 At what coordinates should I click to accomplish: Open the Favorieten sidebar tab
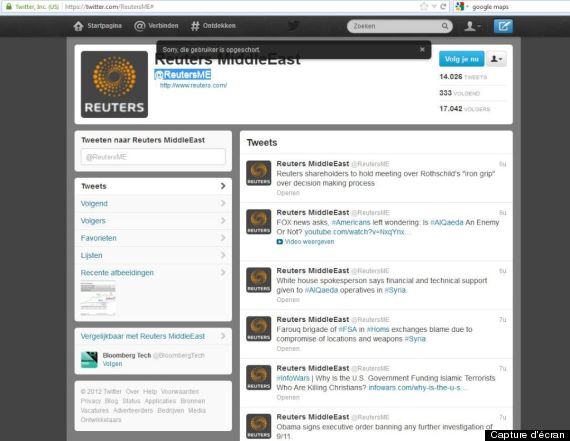pos(153,238)
